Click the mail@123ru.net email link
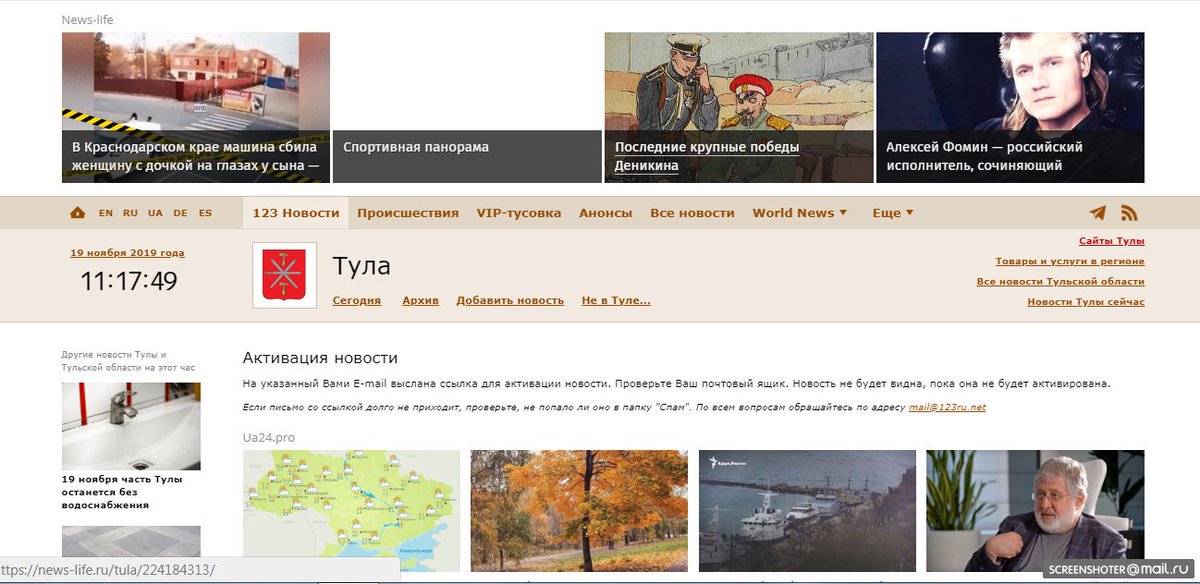 tap(947, 407)
